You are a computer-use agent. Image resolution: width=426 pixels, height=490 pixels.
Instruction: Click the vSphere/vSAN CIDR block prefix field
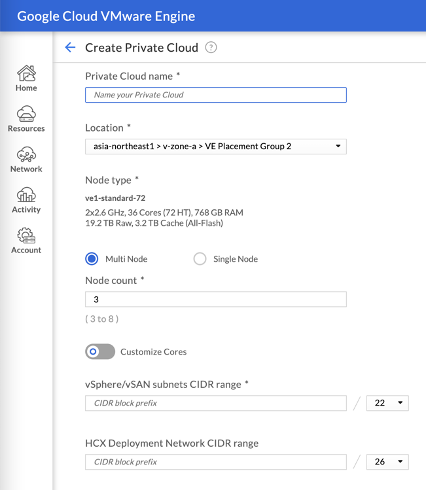(216, 403)
